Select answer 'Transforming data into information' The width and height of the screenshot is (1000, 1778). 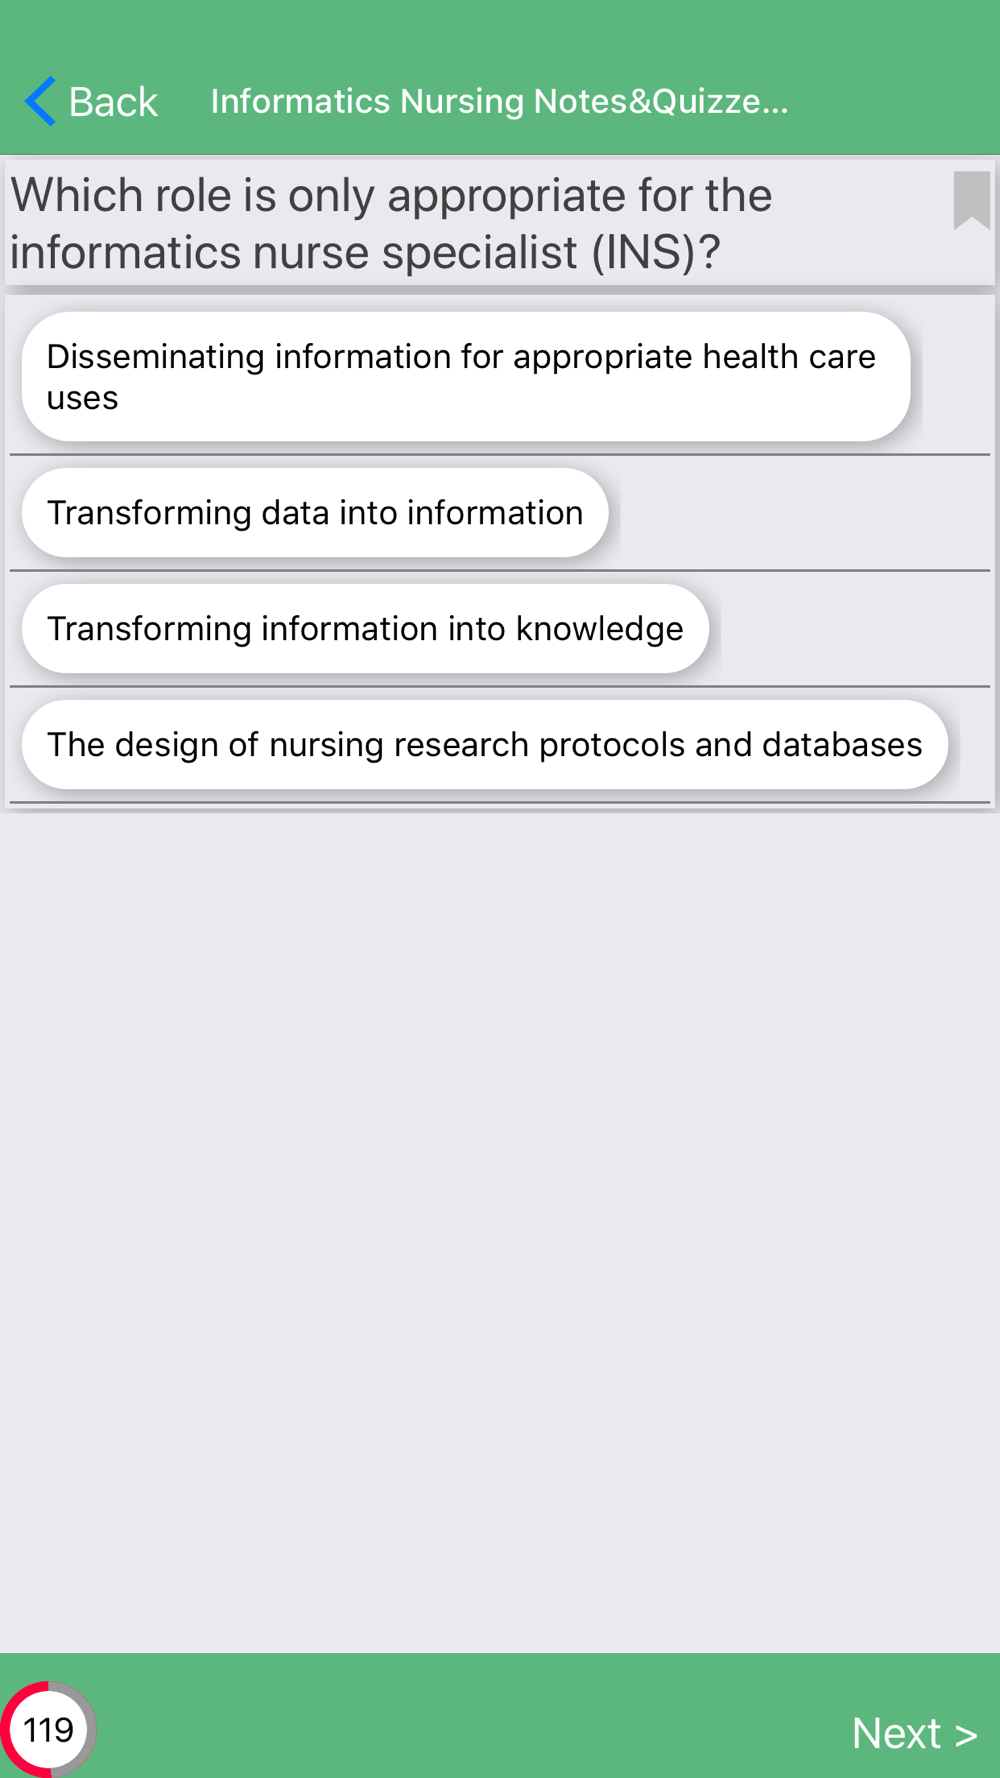[315, 512]
